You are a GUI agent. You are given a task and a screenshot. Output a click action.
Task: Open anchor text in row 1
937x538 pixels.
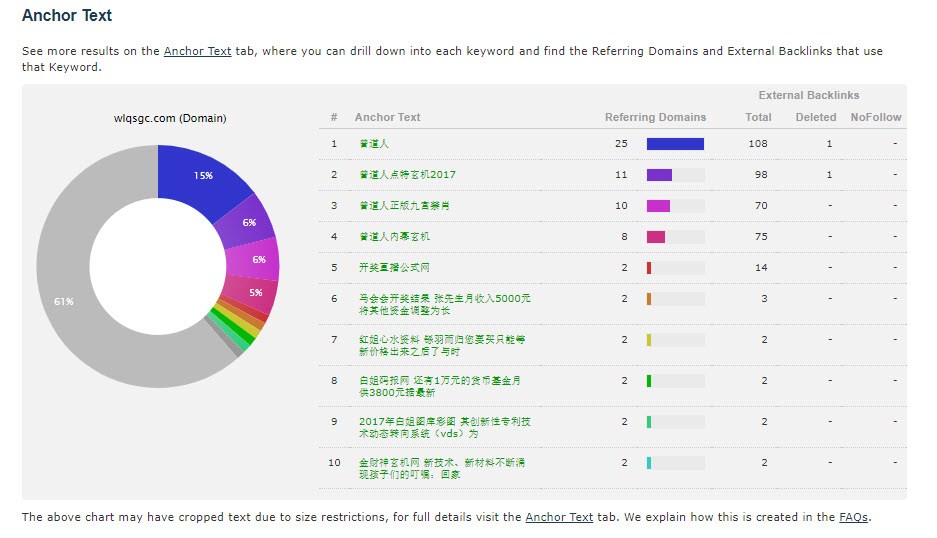[x=374, y=144]
